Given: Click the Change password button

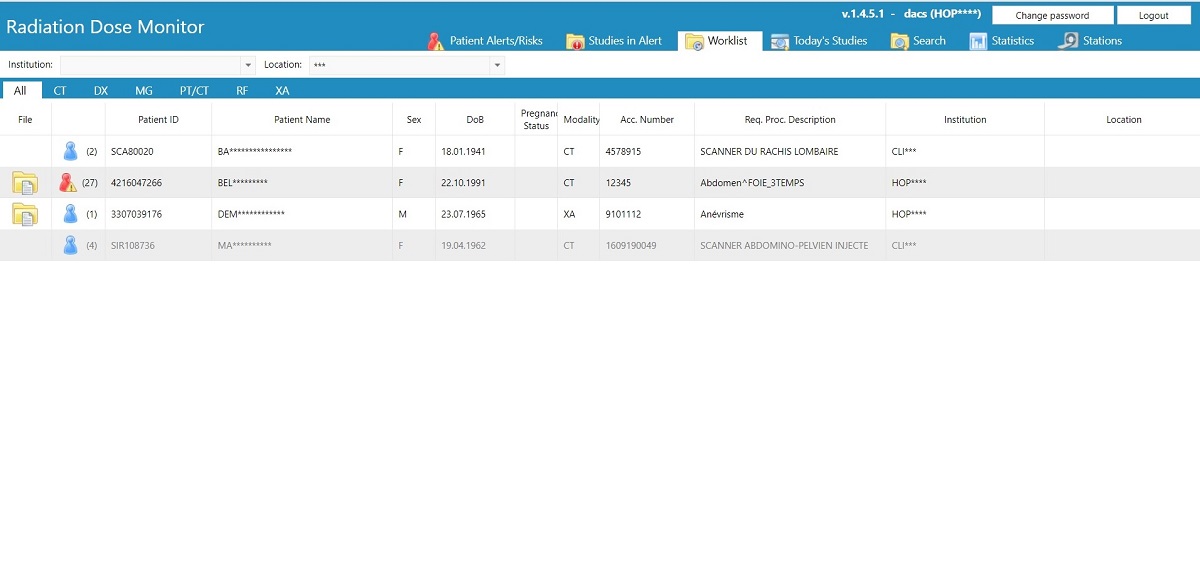Looking at the screenshot, I should (x=1052, y=15).
